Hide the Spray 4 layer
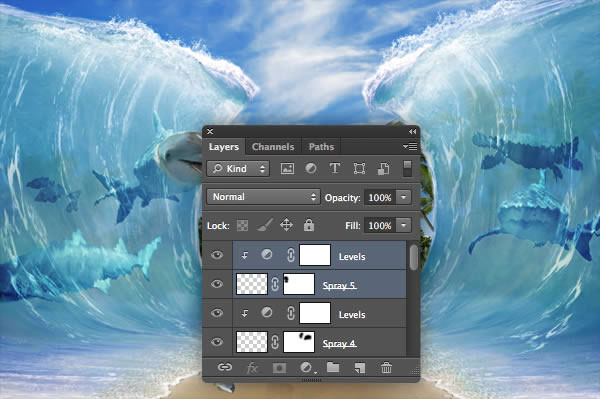This screenshot has height=399, width=600. [x=217, y=342]
